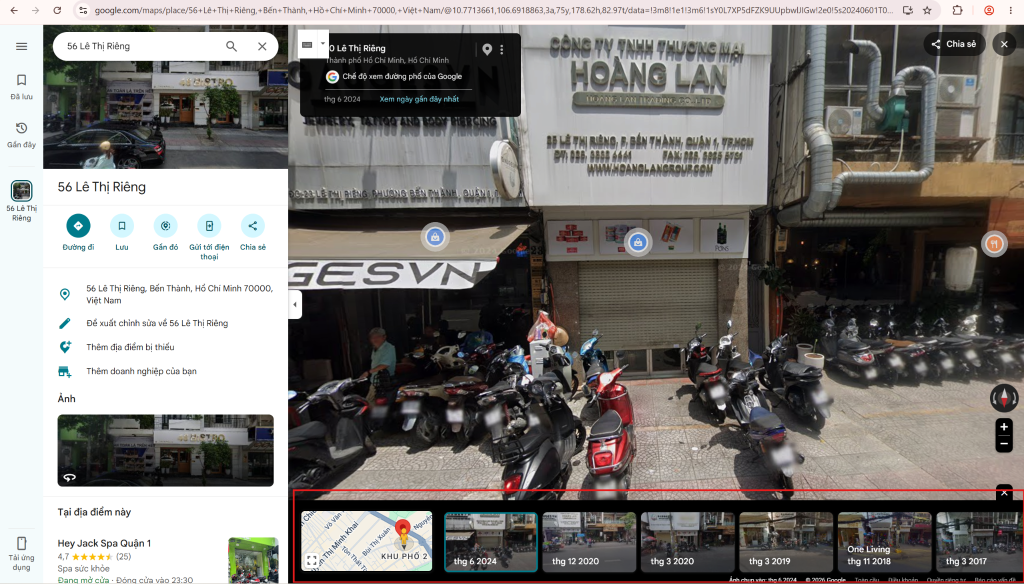Click Đề xuất chỉnh sửa về 56 Lê Thị Riêng
This screenshot has height=584, width=1024.
click(x=166, y=323)
